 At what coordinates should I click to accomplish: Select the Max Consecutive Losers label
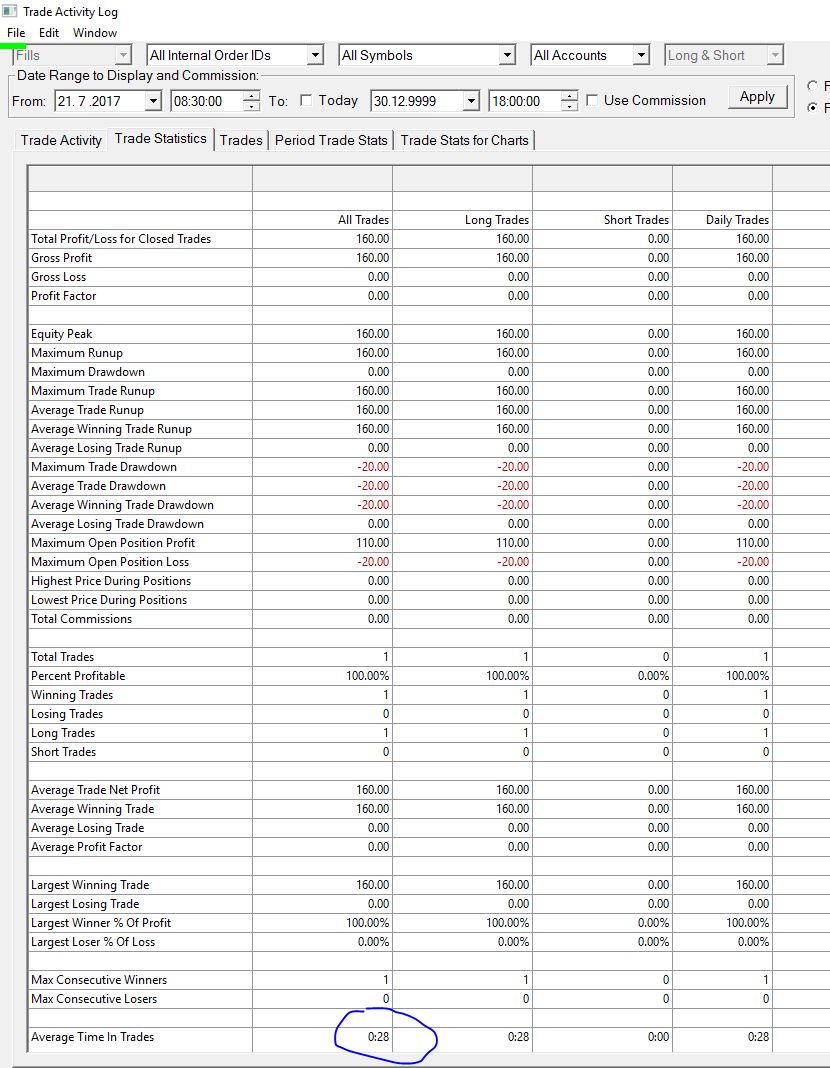(94, 999)
